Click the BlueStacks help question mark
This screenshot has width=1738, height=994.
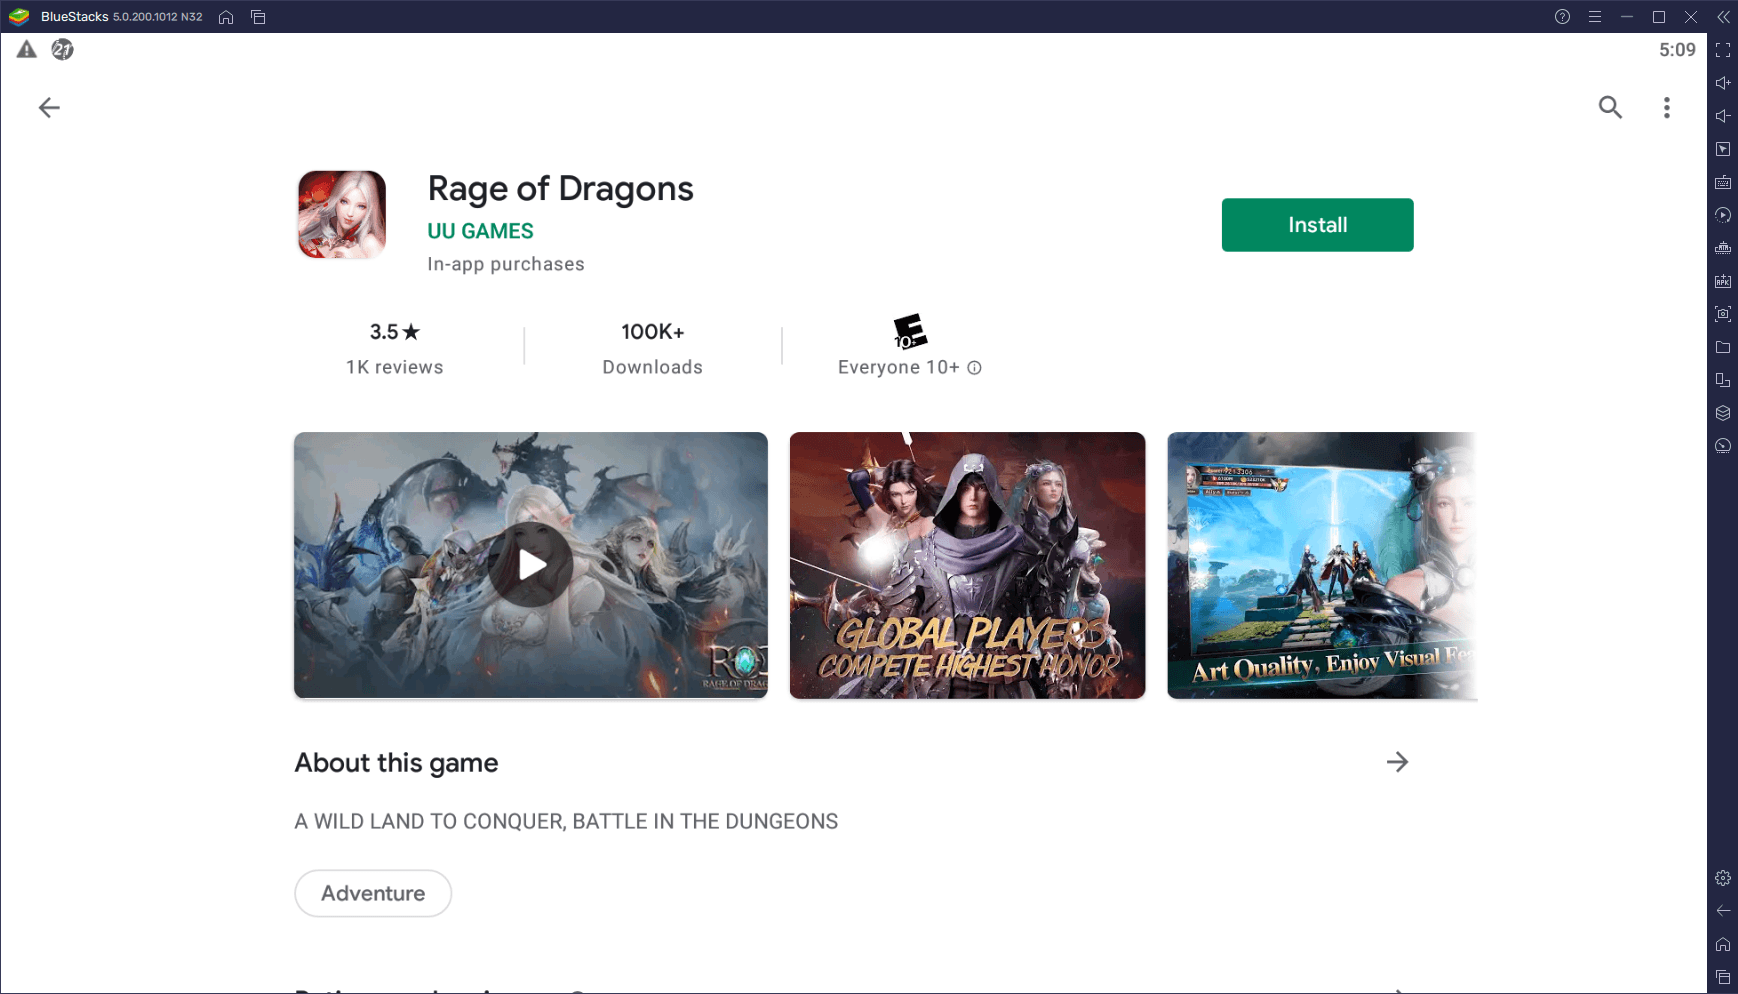pos(1561,16)
